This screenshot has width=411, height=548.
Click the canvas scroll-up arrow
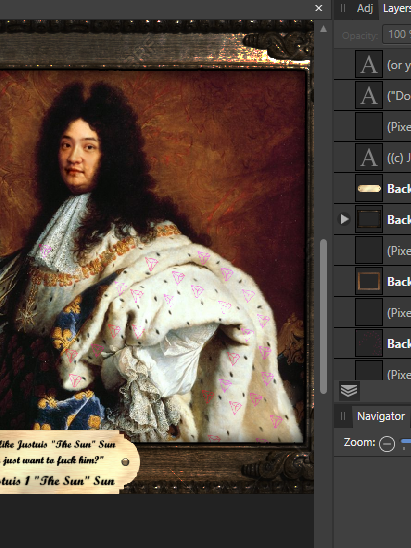324,29
